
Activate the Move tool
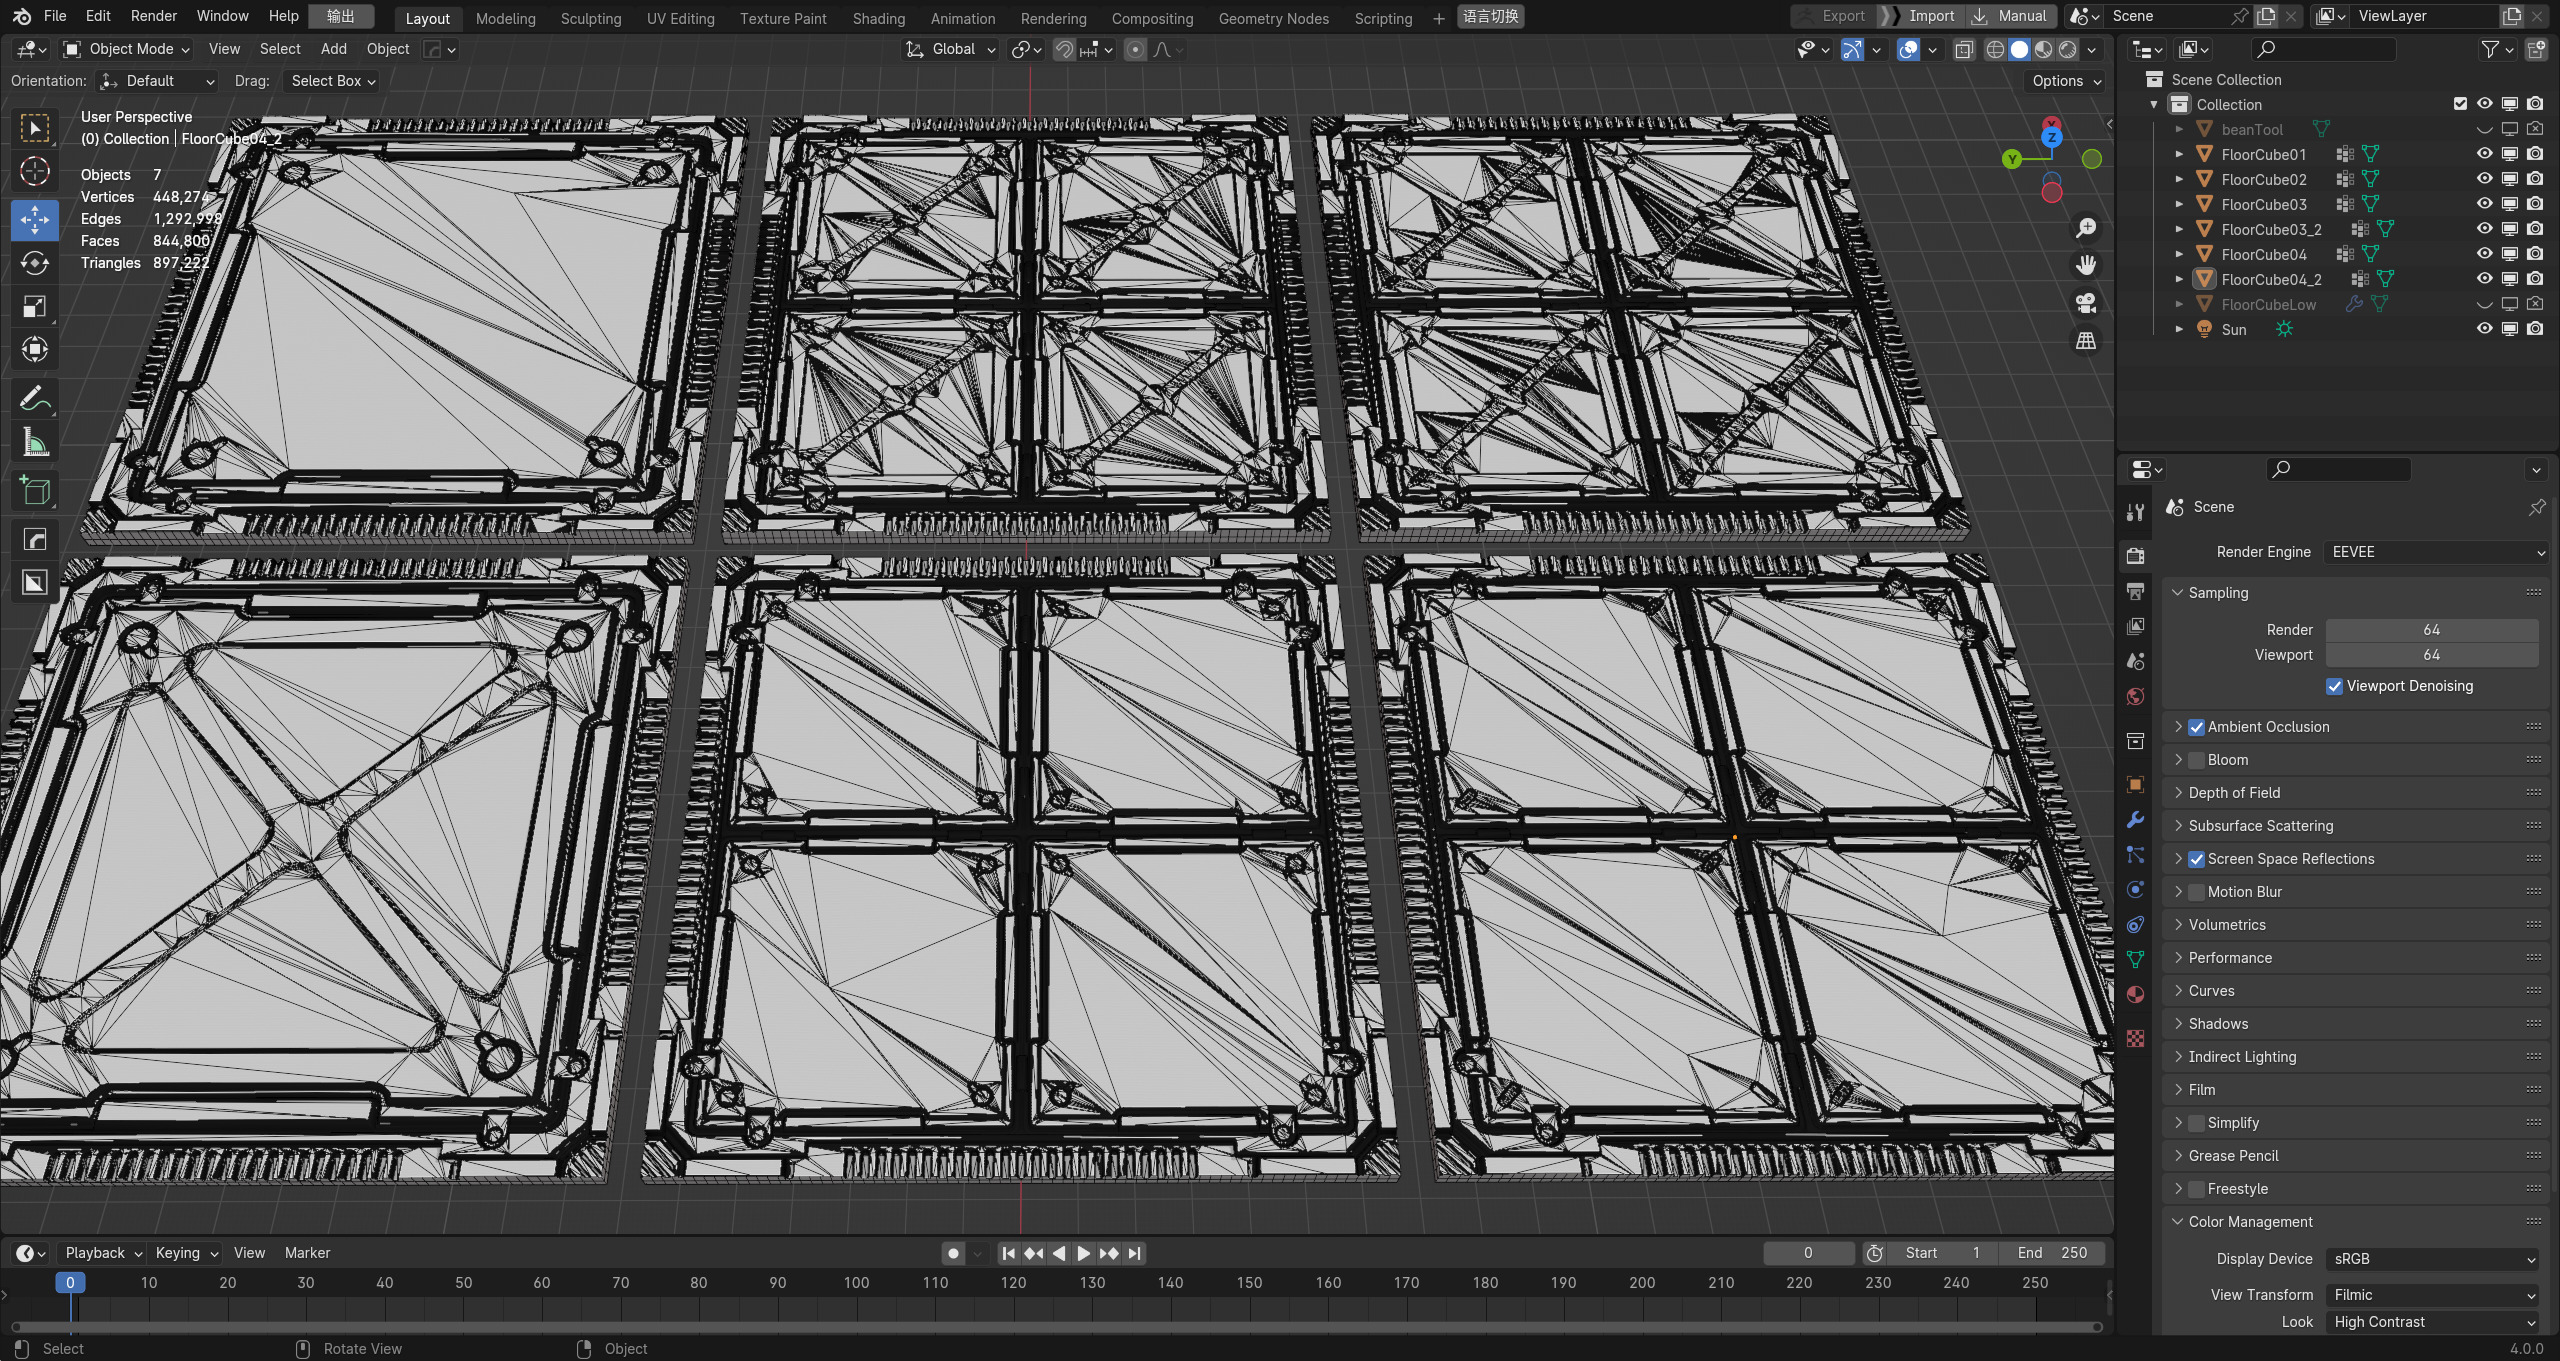pyautogui.click(x=35, y=220)
